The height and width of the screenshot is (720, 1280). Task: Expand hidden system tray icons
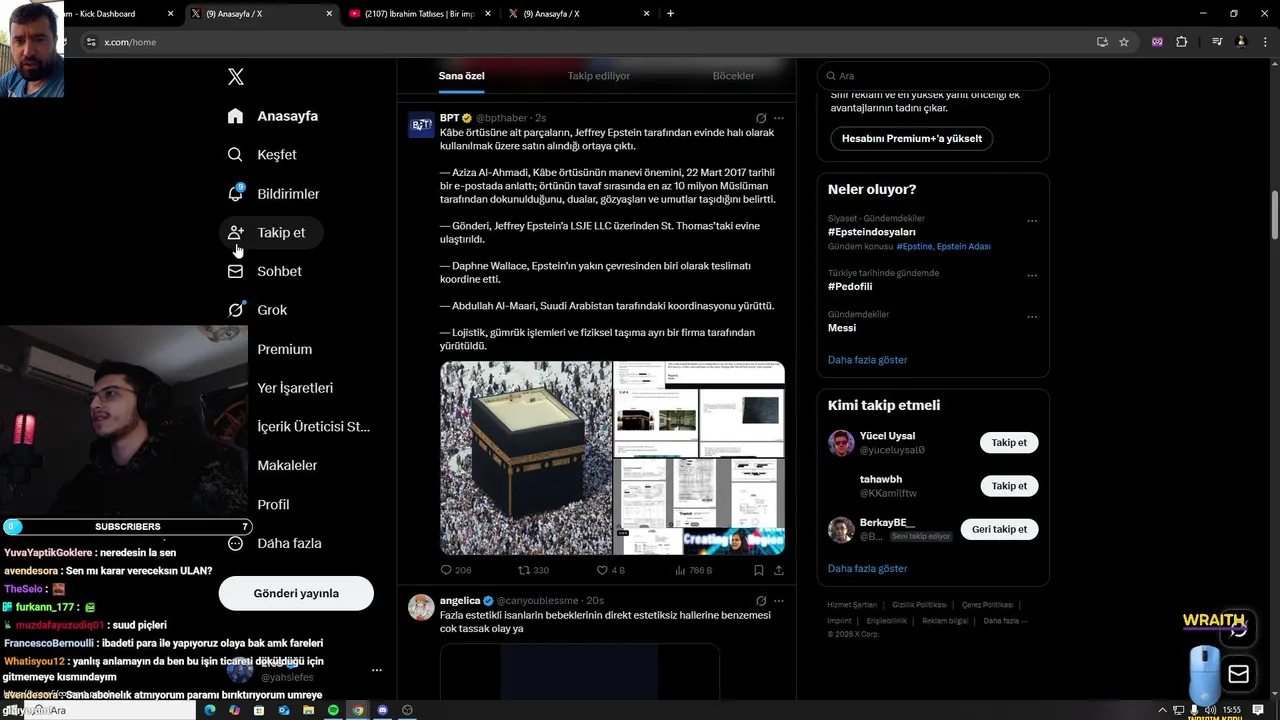click(x=1162, y=710)
